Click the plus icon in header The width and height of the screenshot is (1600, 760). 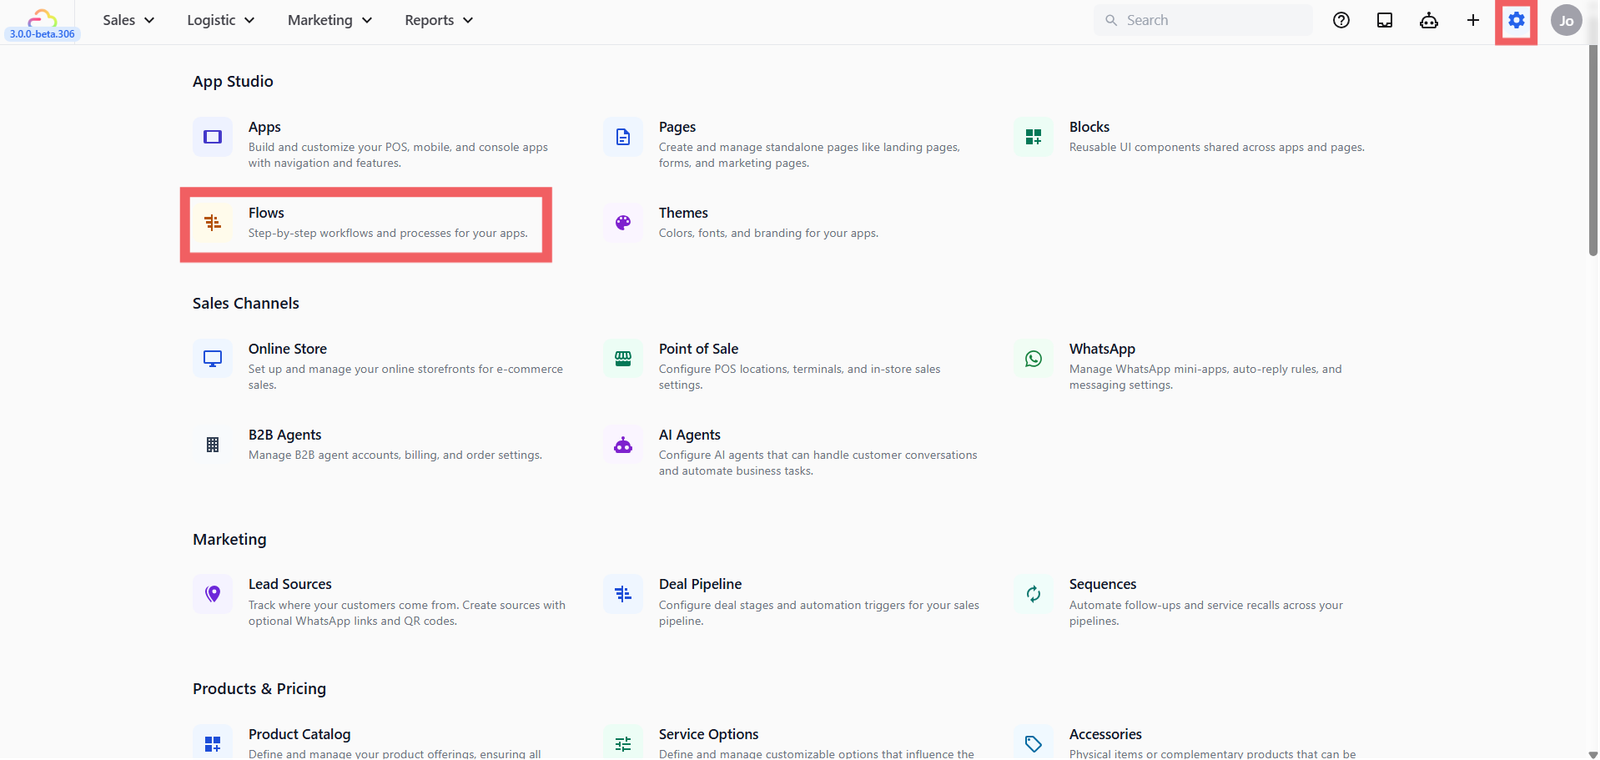pos(1472,20)
